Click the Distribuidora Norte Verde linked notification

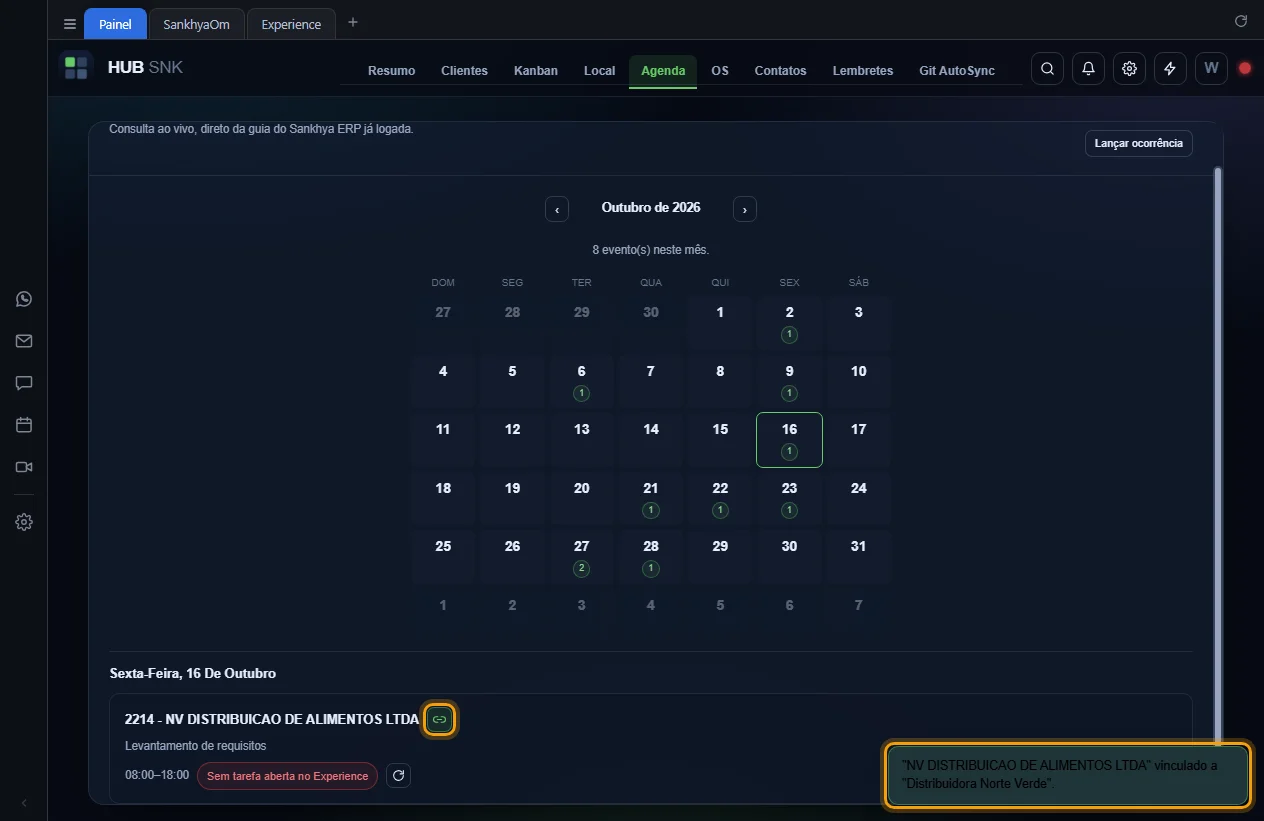(1067, 775)
